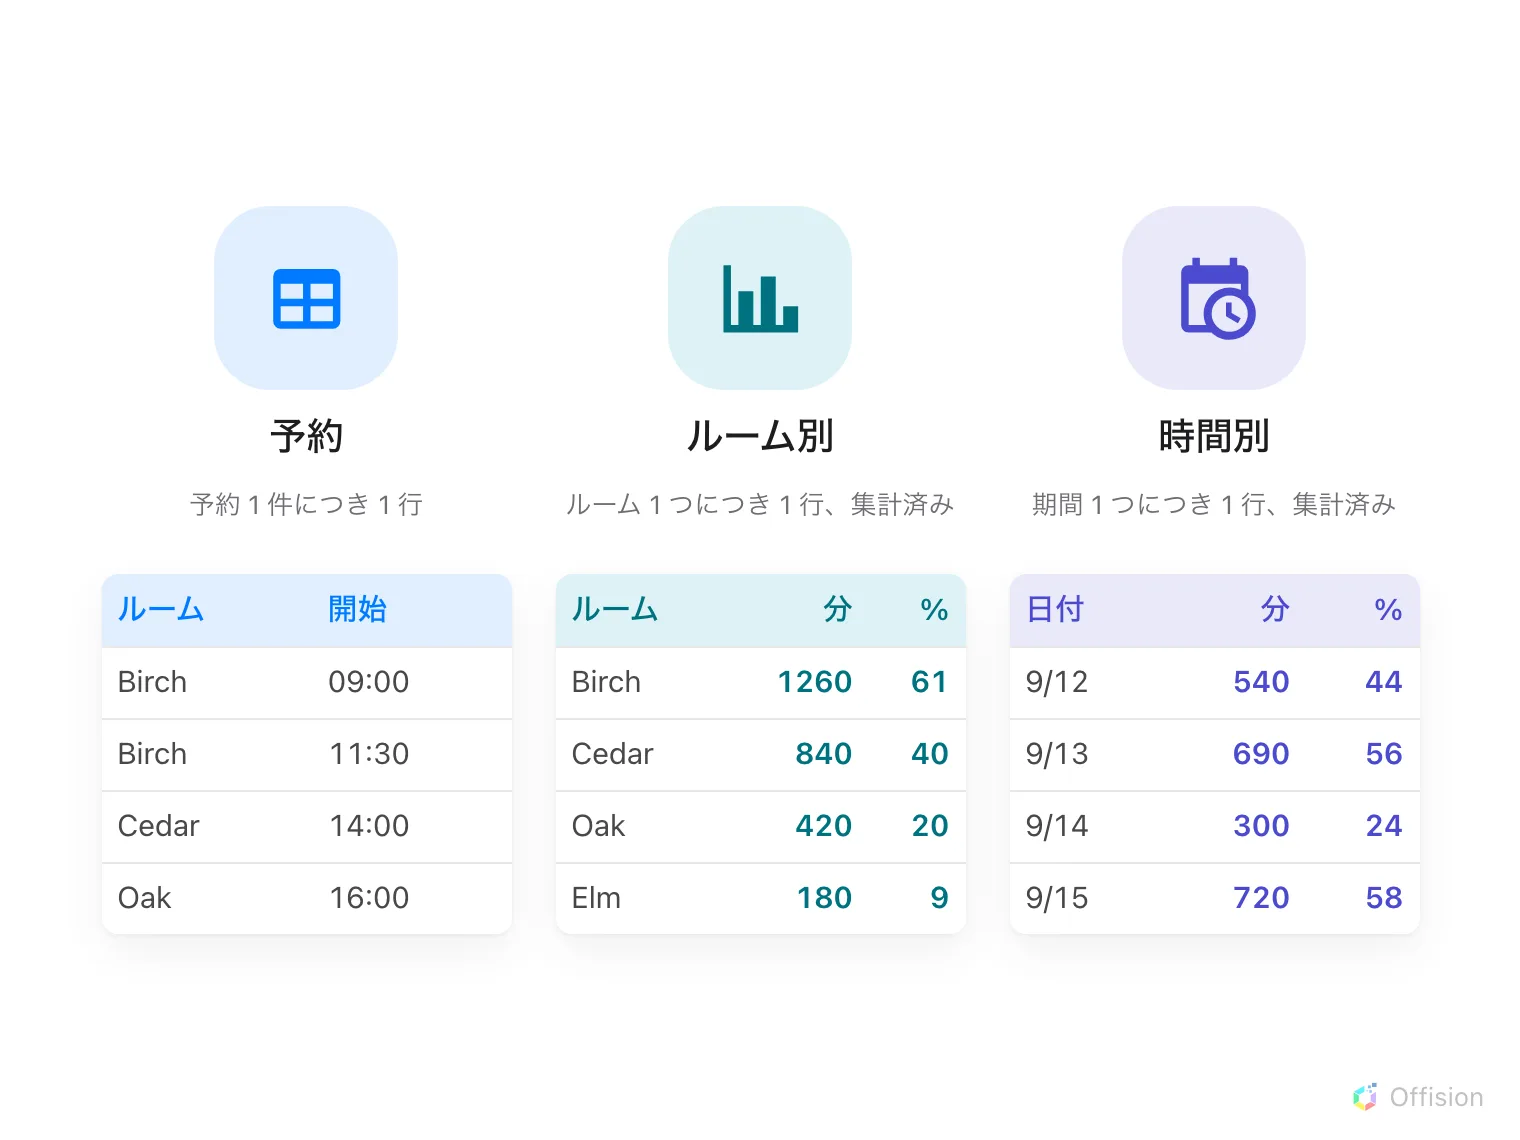This screenshot has height=1140, width=1520.
Task: Select the ルーム別 heading
Action: [760, 436]
